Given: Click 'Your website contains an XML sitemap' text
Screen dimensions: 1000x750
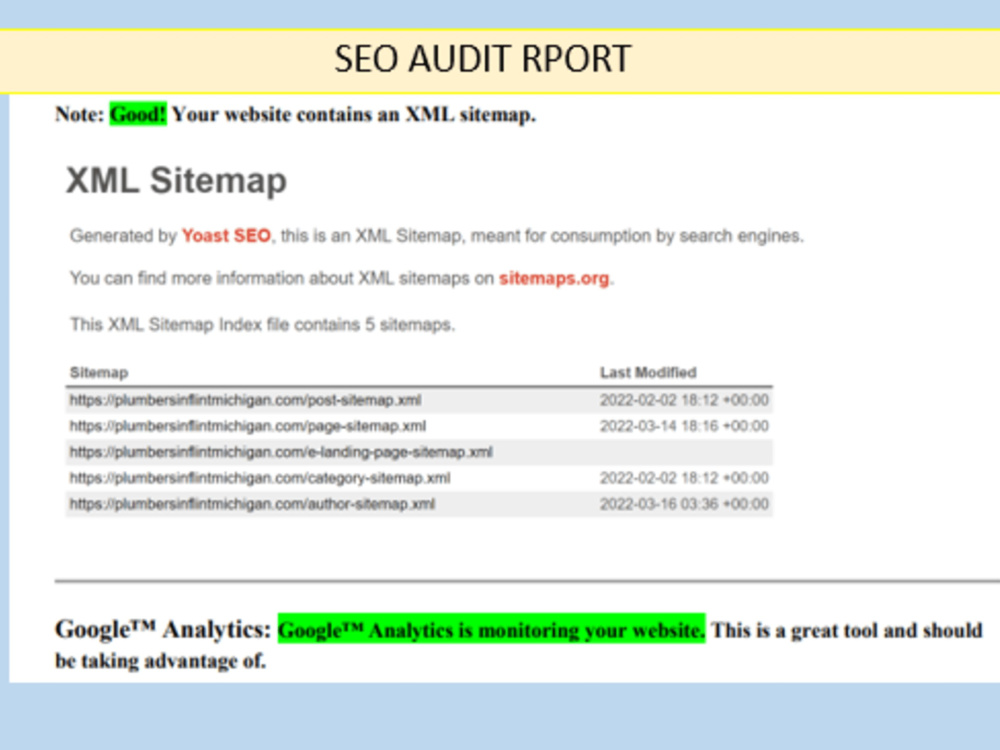Looking at the screenshot, I should 354,115.
